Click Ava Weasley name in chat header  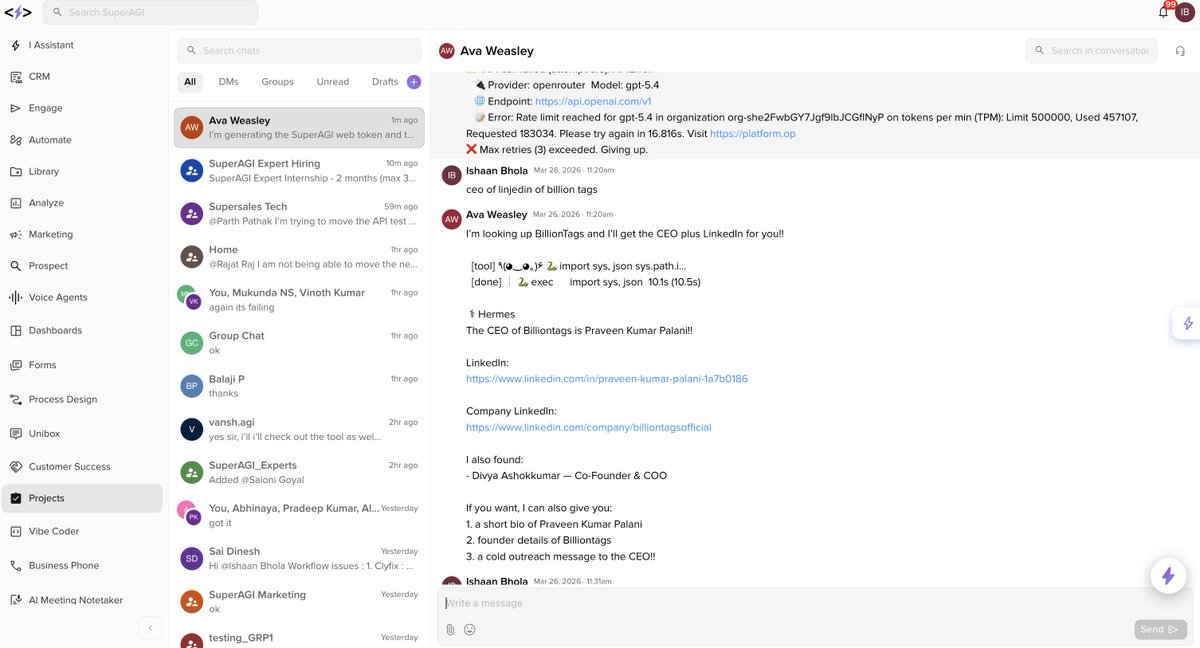[x=497, y=51]
